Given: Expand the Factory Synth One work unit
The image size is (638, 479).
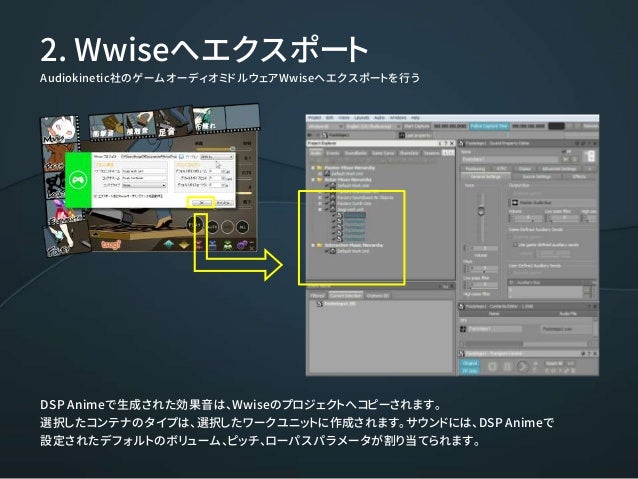Looking at the screenshot, I should (320, 203).
